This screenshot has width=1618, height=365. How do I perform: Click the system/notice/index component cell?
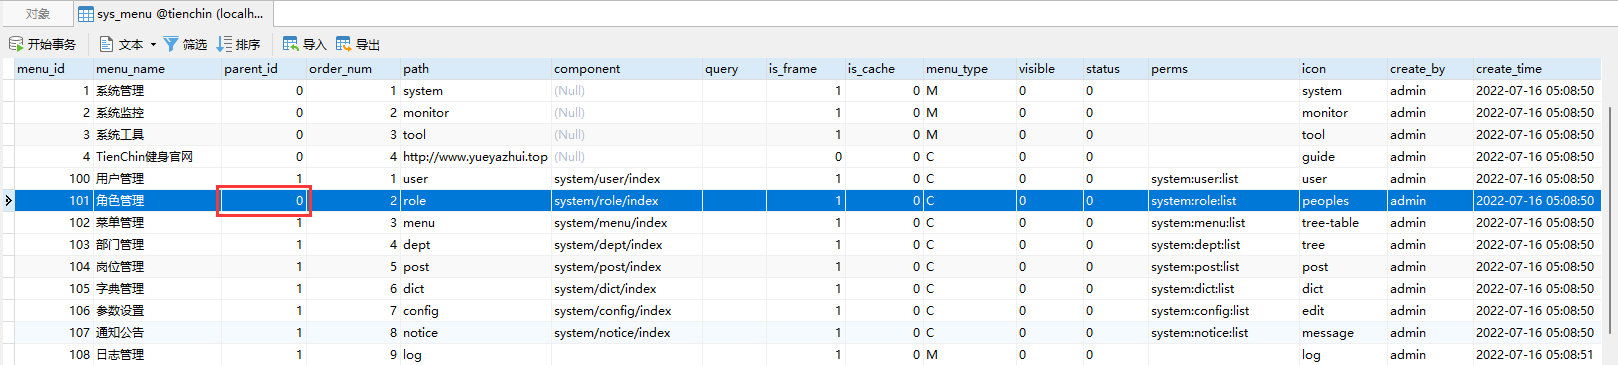(627, 333)
